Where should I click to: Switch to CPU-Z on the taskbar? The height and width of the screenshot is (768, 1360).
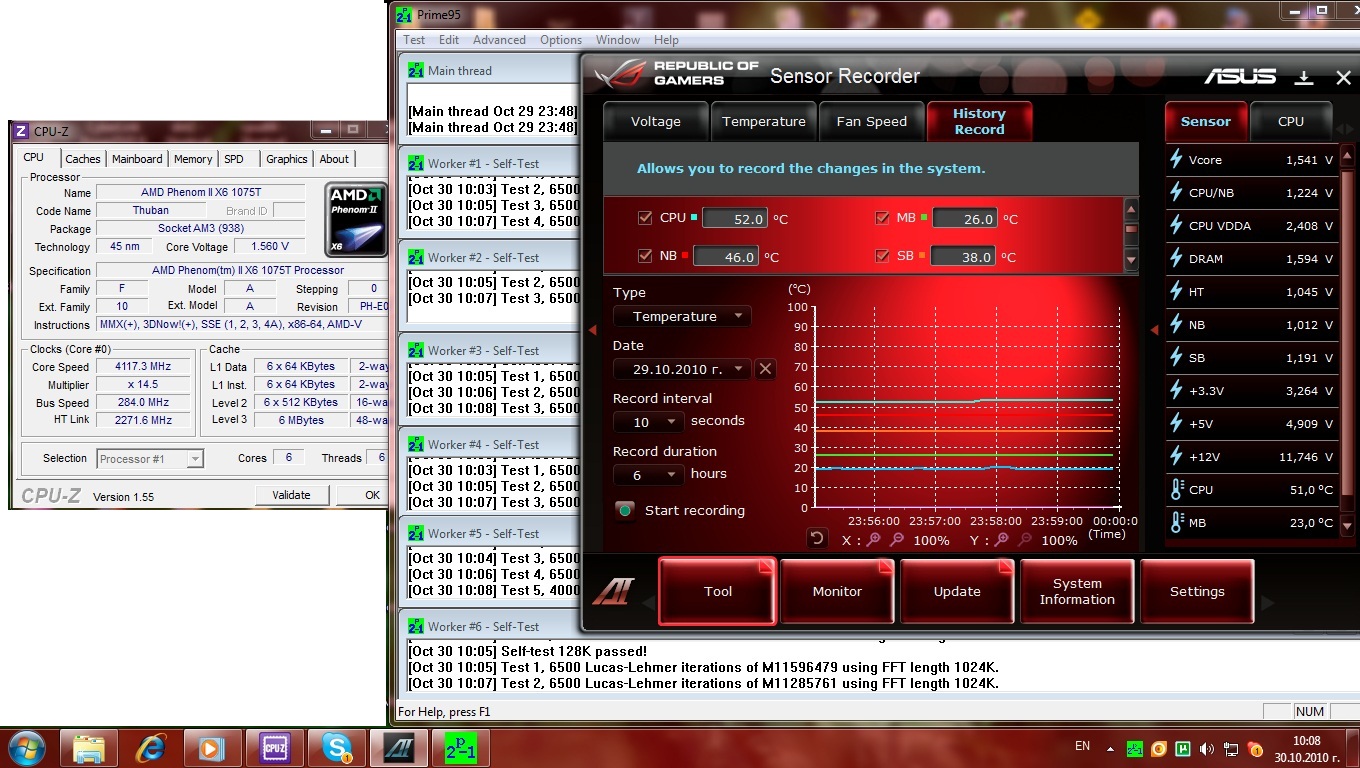point(274,748)
